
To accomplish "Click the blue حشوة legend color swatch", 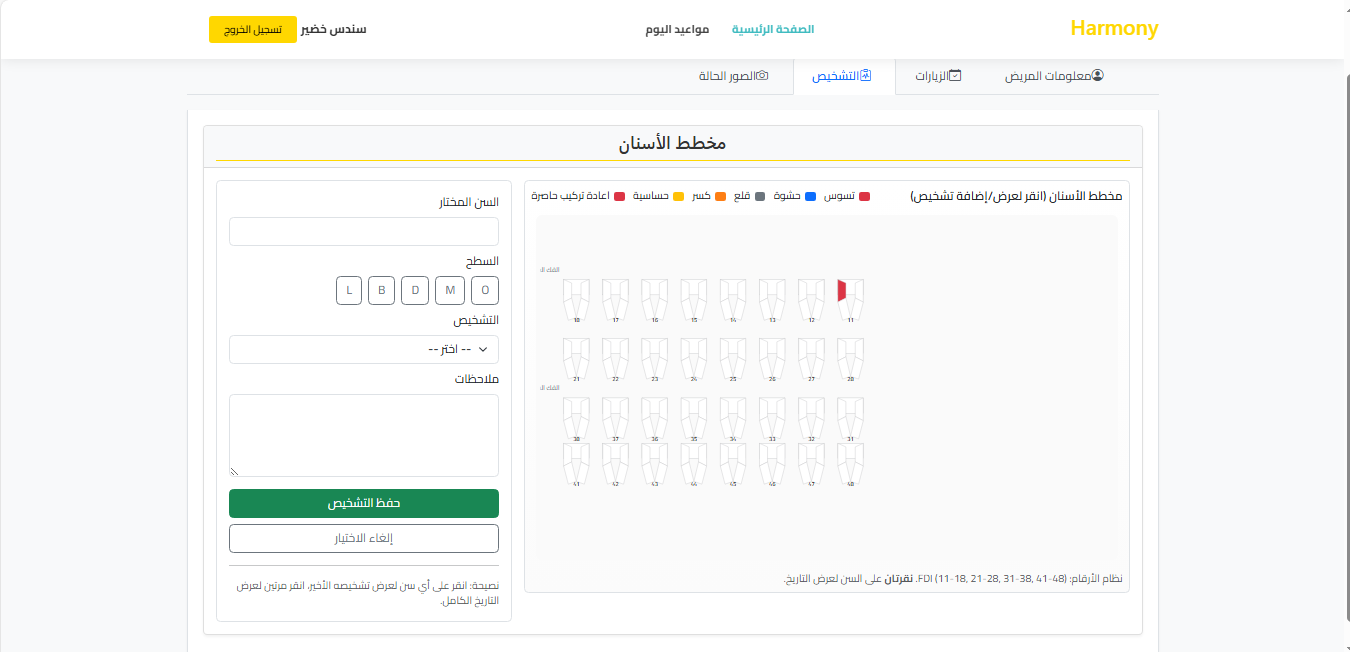I will point(811,196).
